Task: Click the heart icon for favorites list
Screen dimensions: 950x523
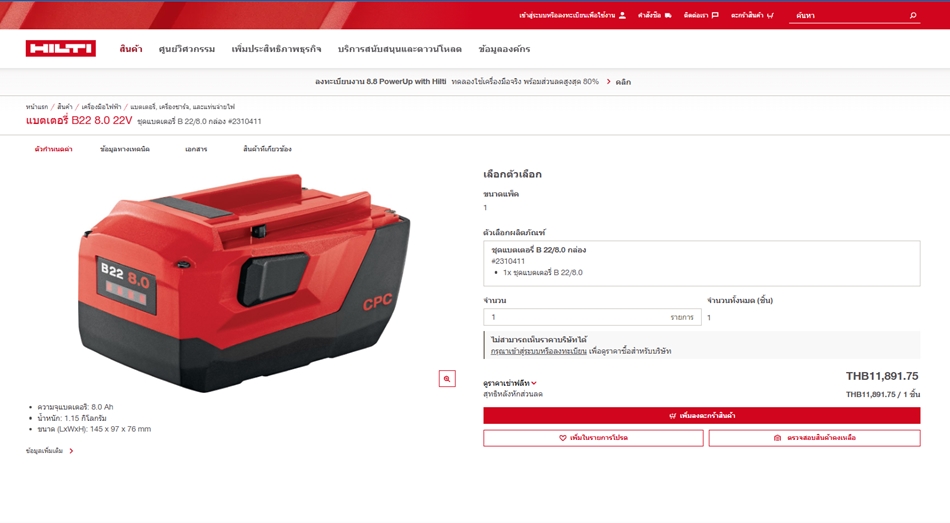Action: [x=563, y=438]
